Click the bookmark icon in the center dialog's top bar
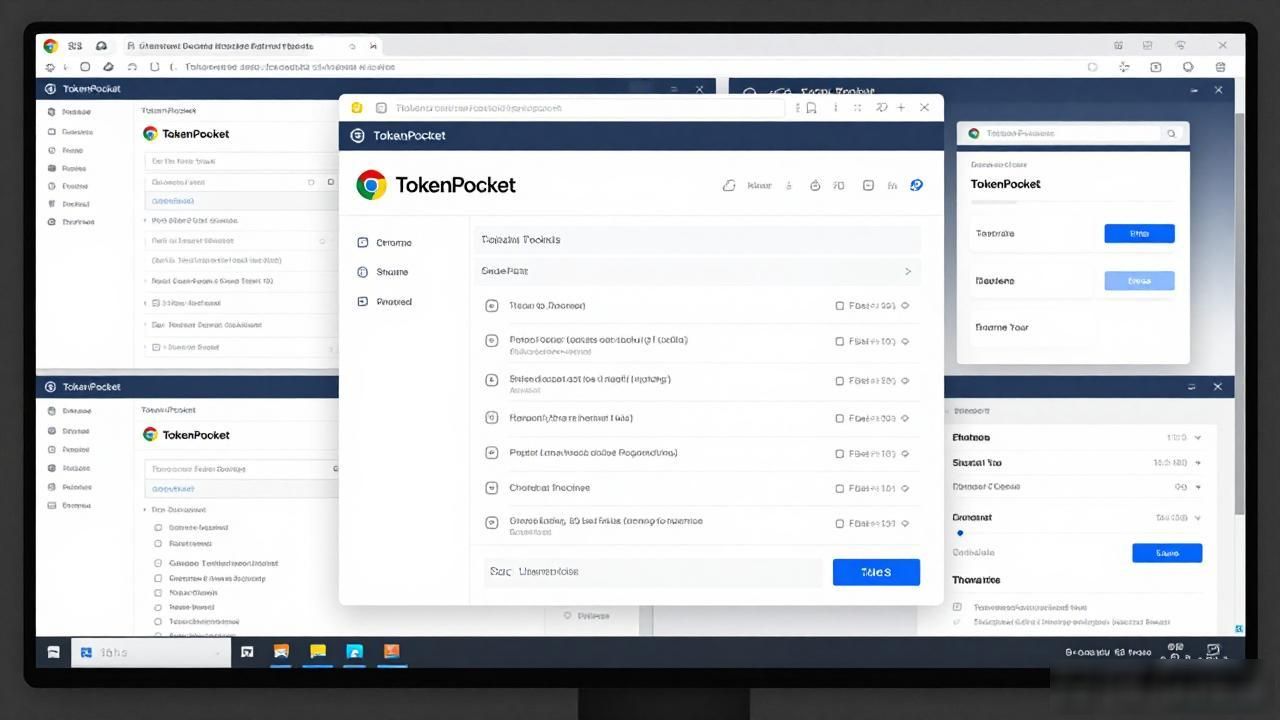Screen dimensions: 1280x720 [812, 108]
